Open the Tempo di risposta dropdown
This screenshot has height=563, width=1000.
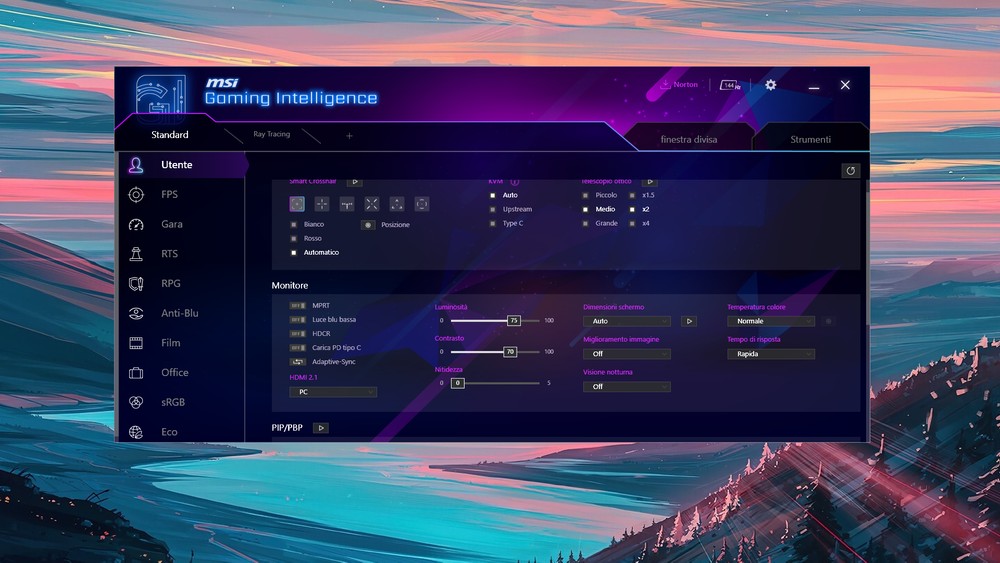click(x=771, y=354)
